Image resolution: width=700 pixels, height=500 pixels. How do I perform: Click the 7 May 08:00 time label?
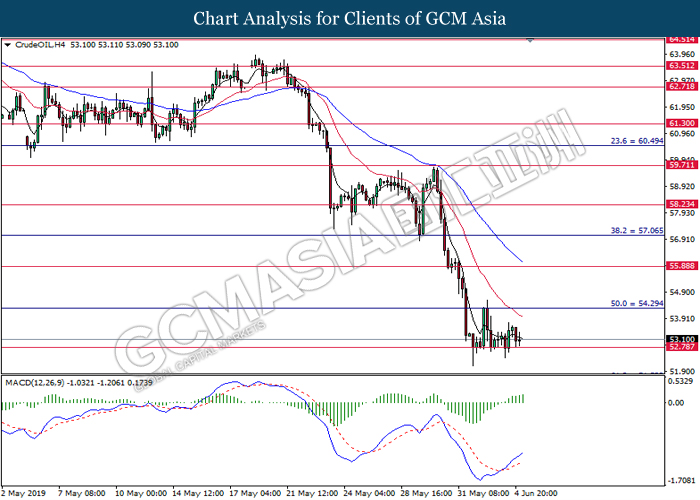pos(82,493)
